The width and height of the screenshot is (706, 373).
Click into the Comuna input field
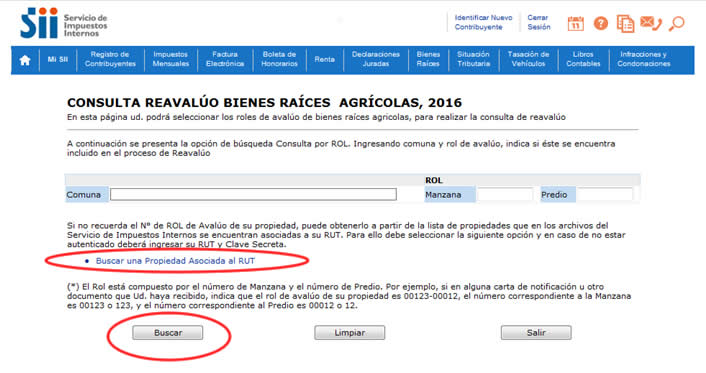[253, 195]
